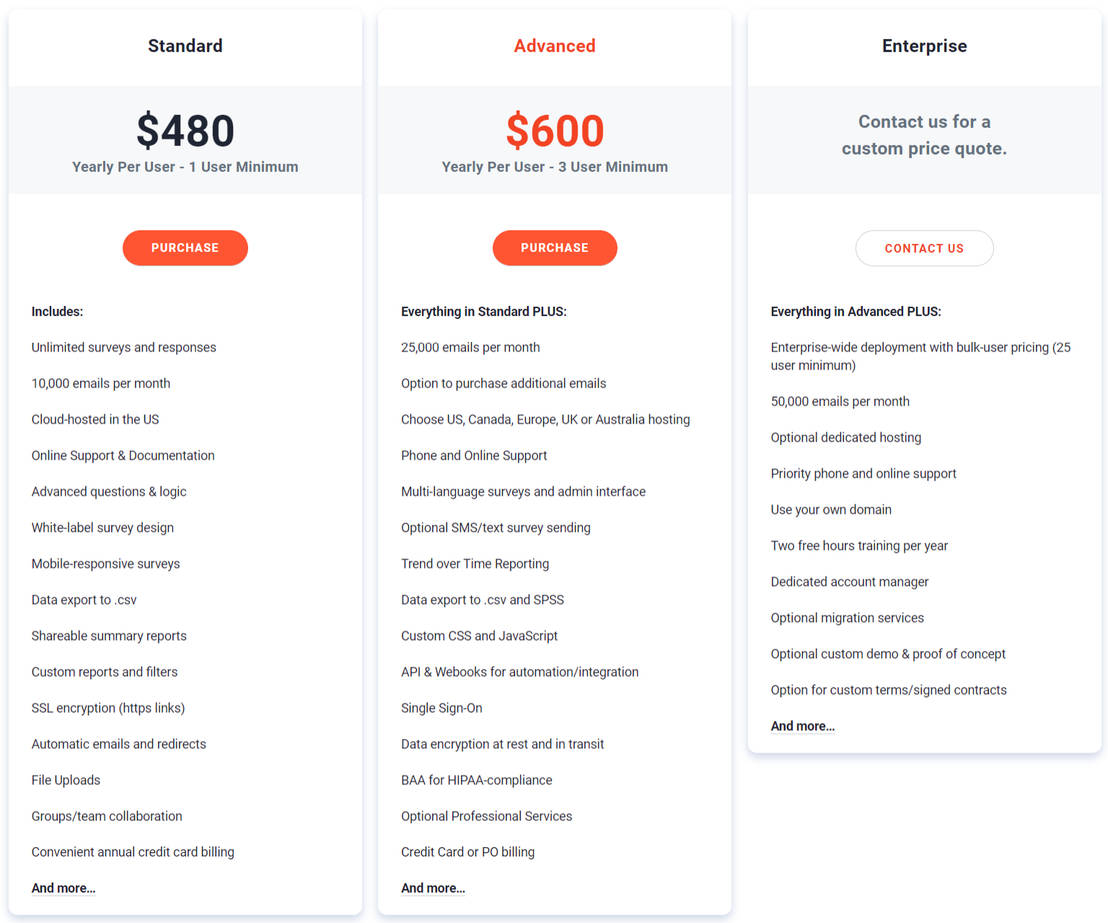The width and height of the screenshot is (1108, 923).
Task: Show the "And more..." link in the Enterprise plan
Action: [x=802, y=726]
